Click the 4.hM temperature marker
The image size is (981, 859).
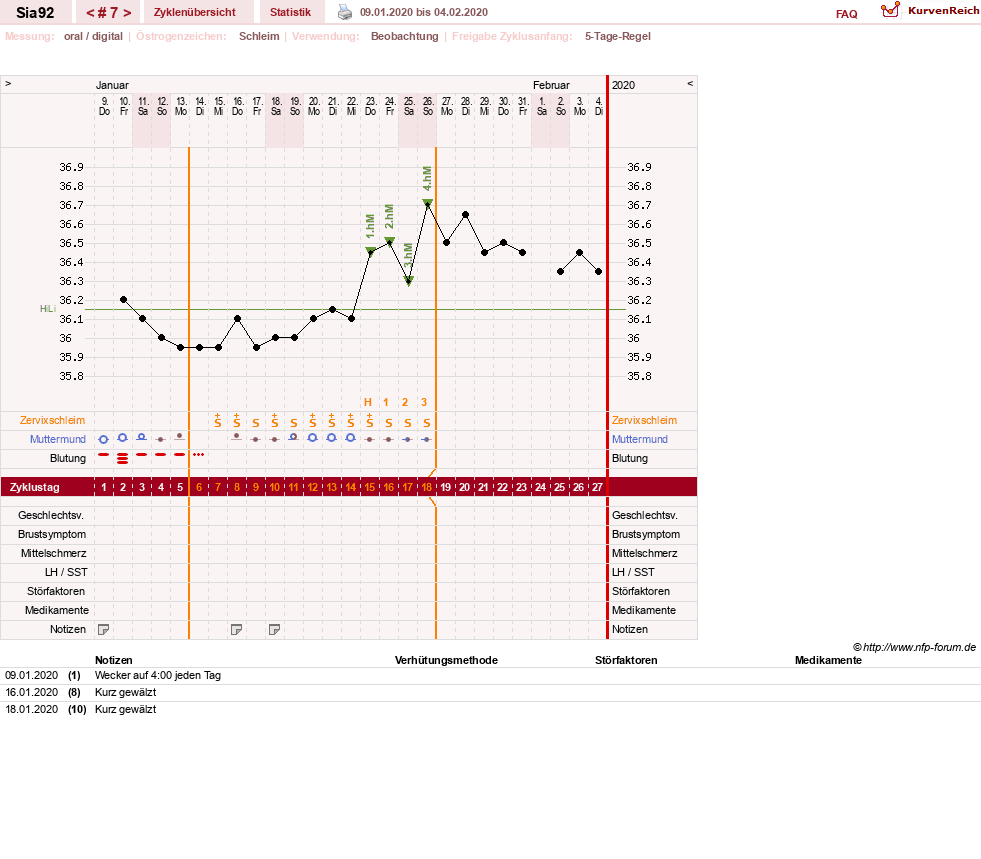427,203
